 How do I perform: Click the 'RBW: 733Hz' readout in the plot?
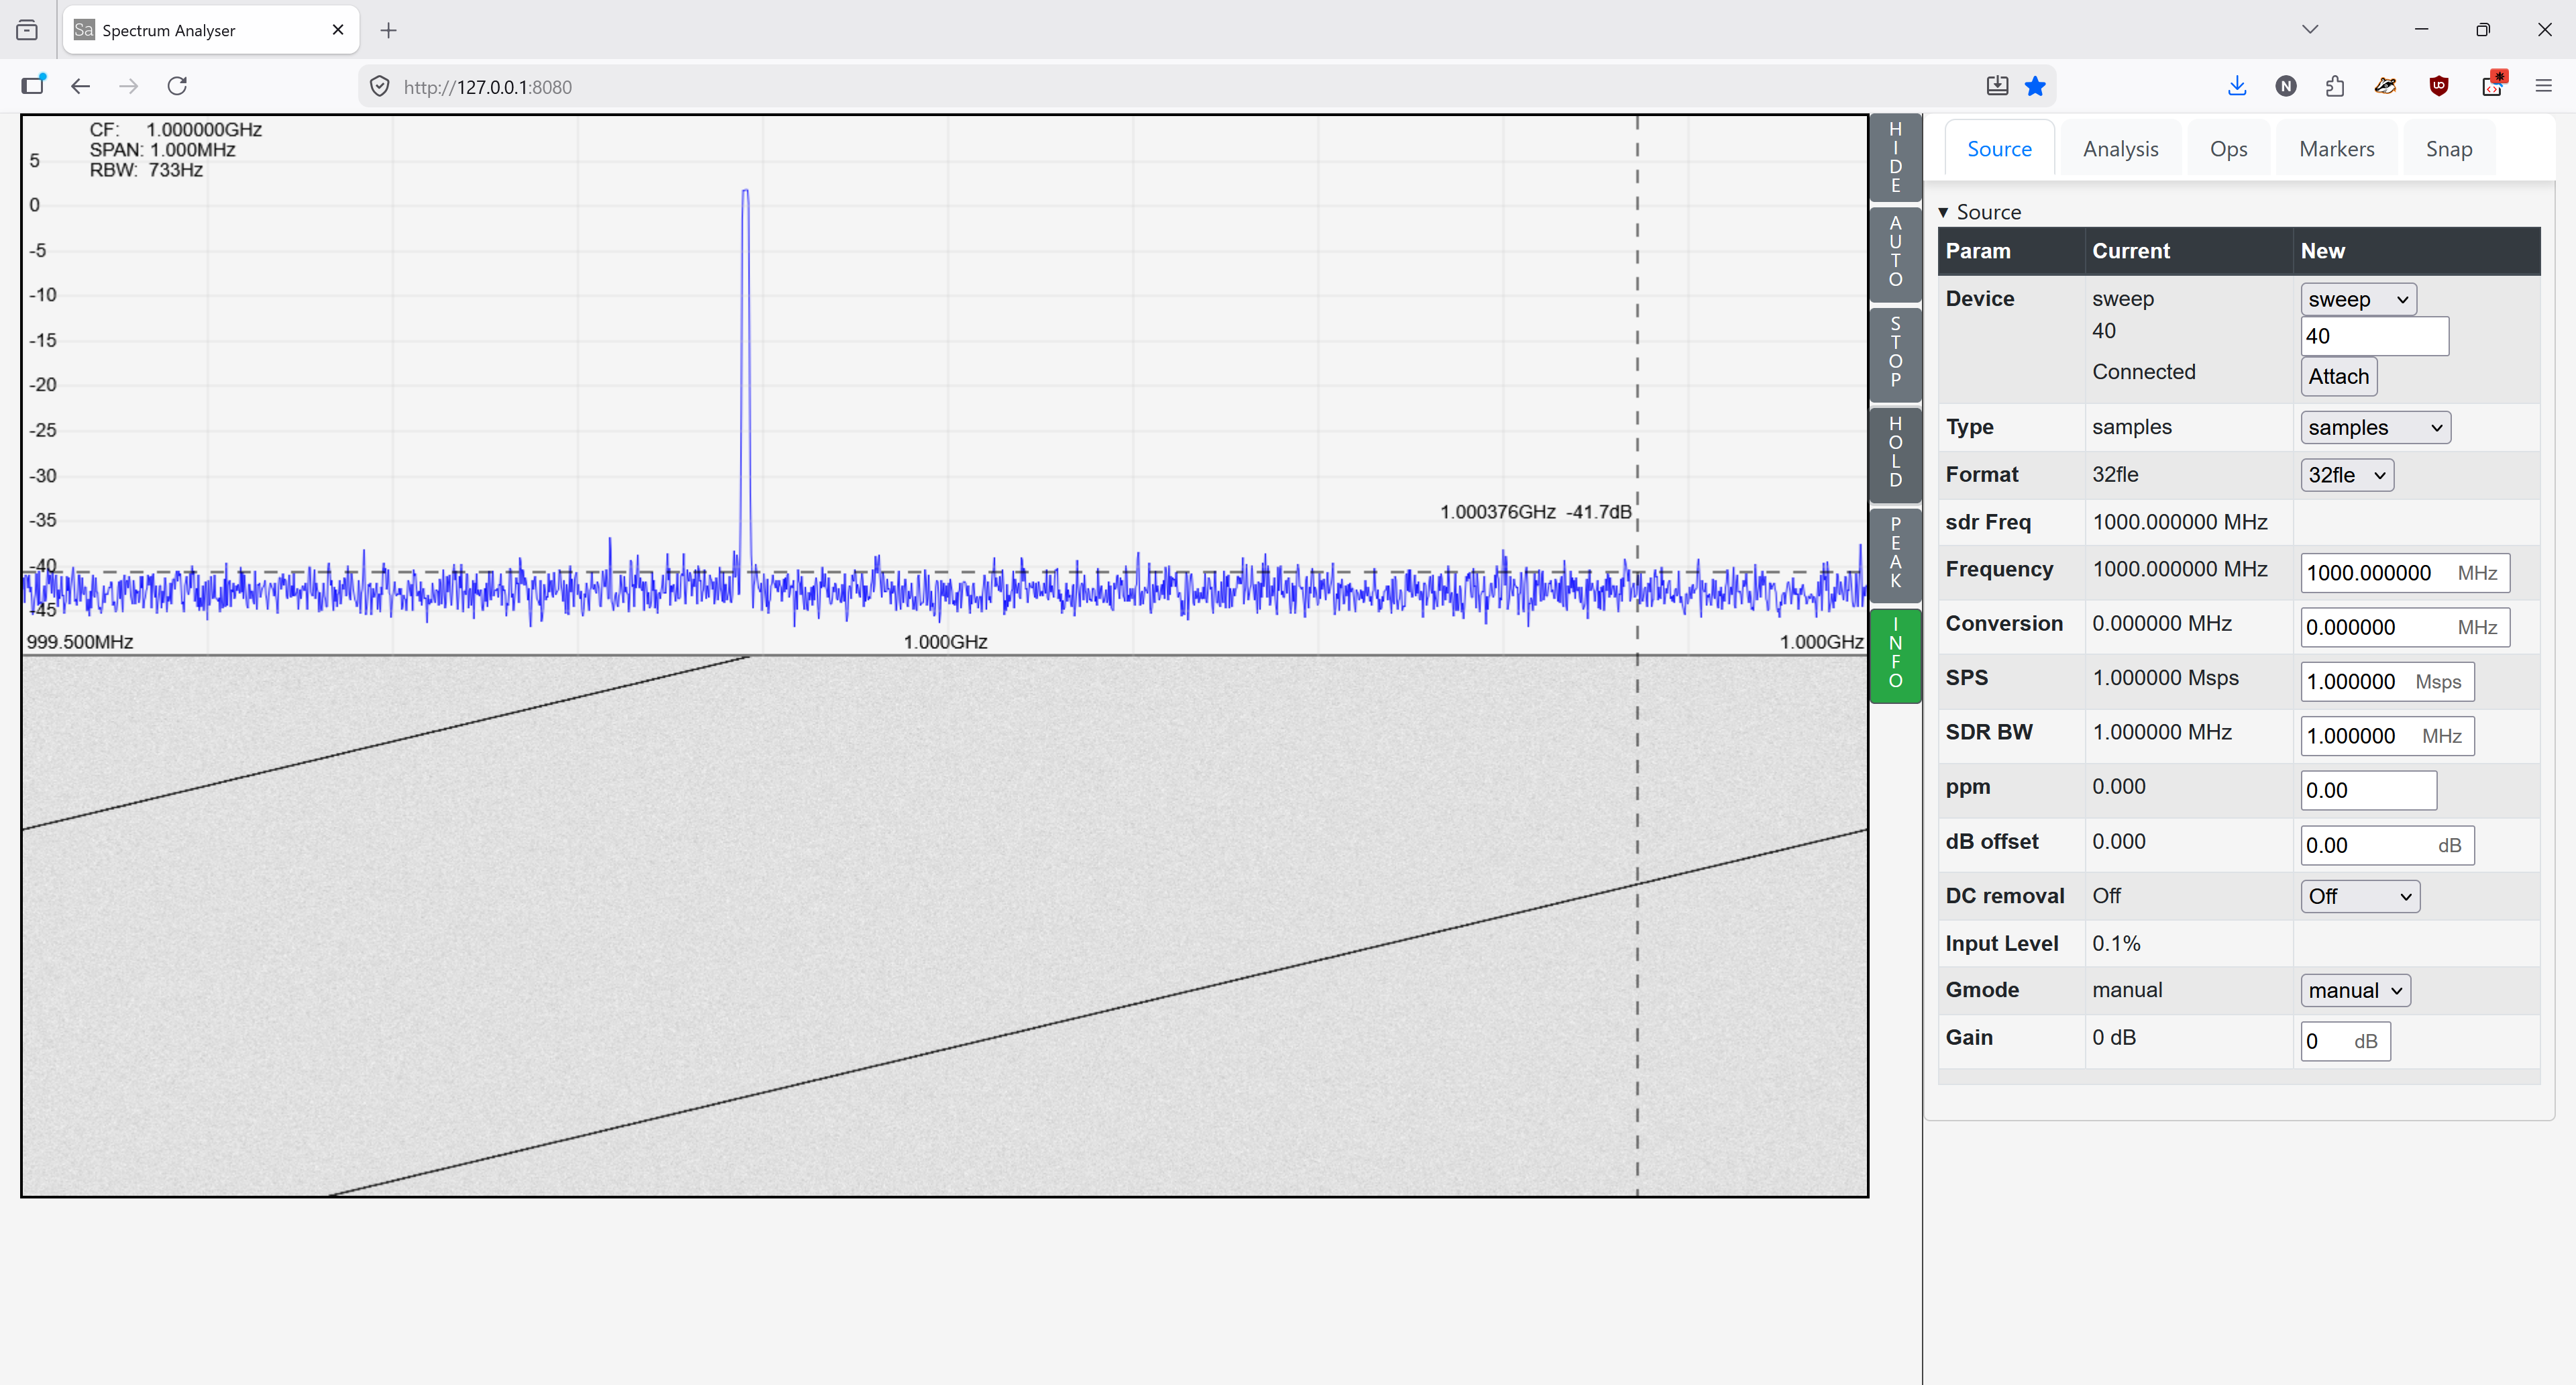[146, 170]
